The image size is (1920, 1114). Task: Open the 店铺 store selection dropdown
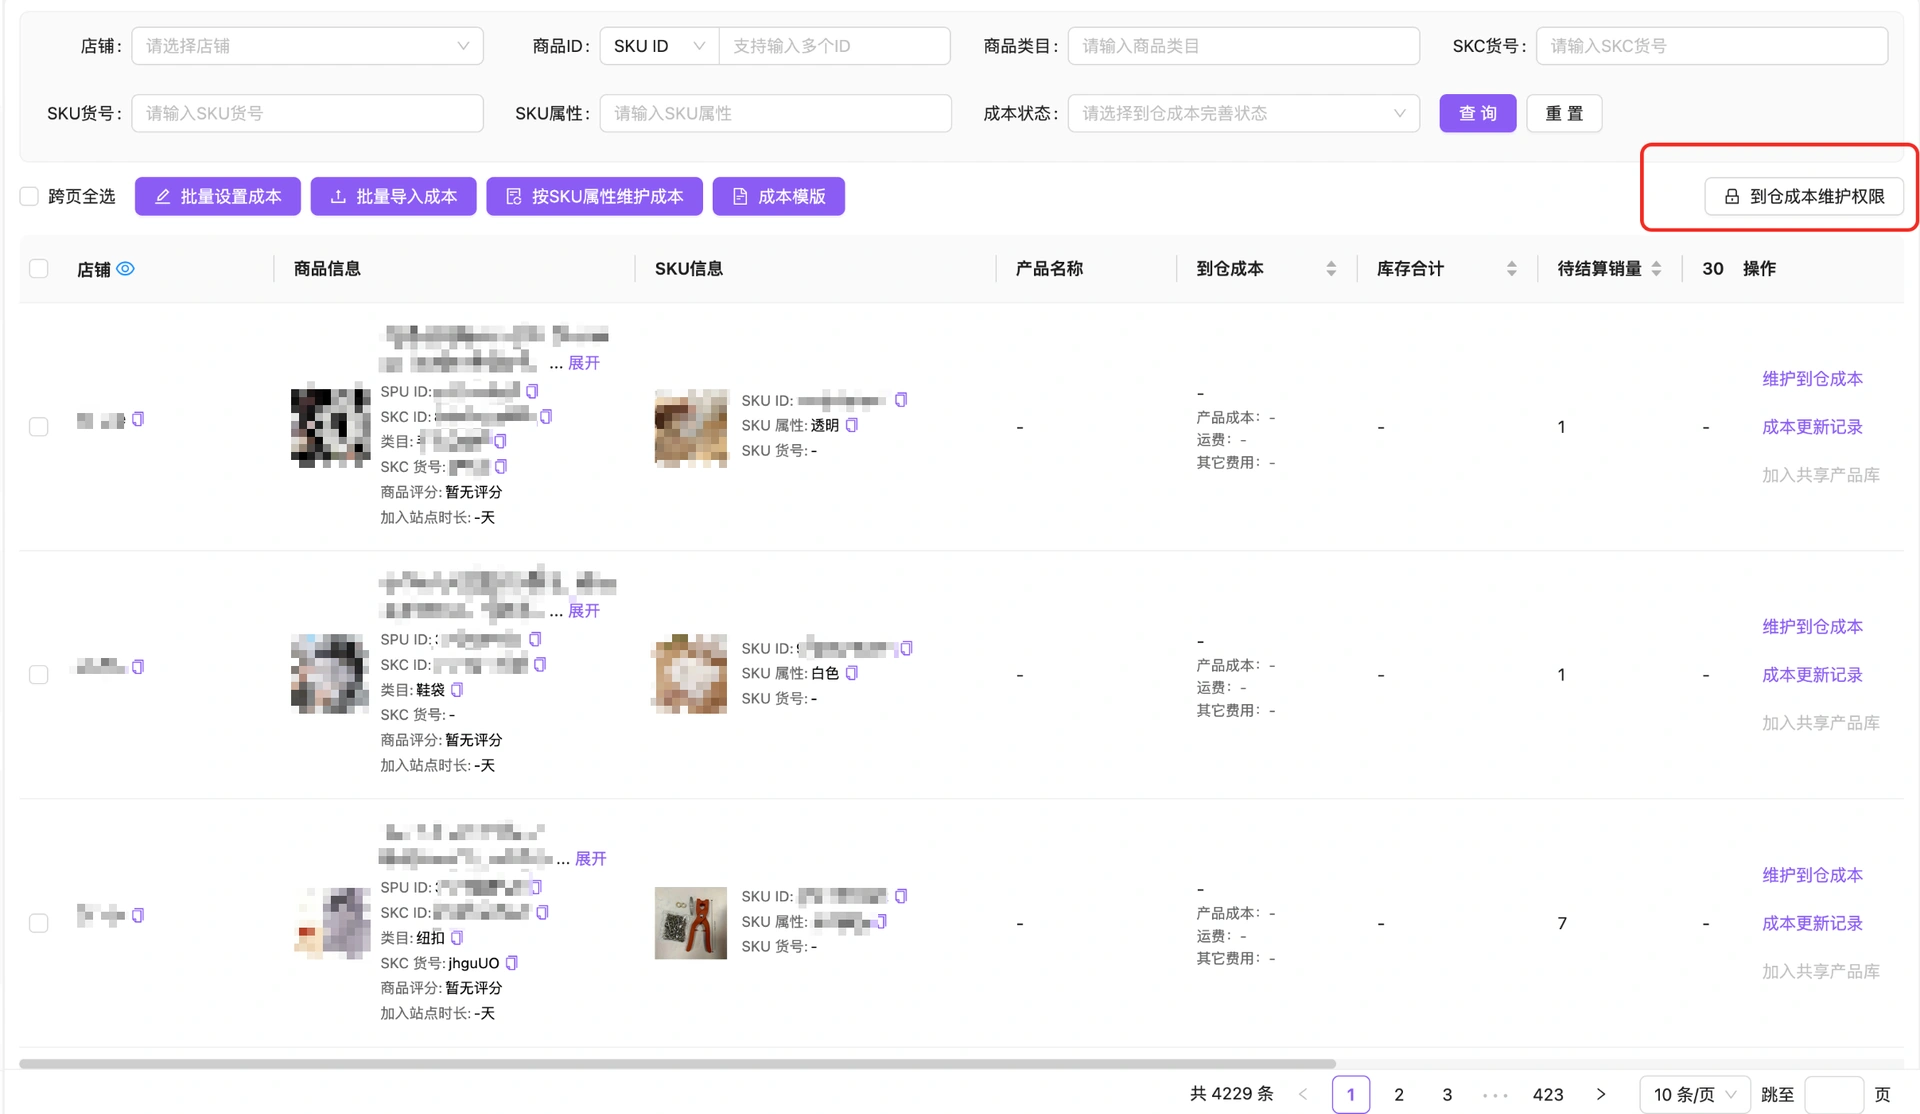pyautogui.click(x=307, y=46)
